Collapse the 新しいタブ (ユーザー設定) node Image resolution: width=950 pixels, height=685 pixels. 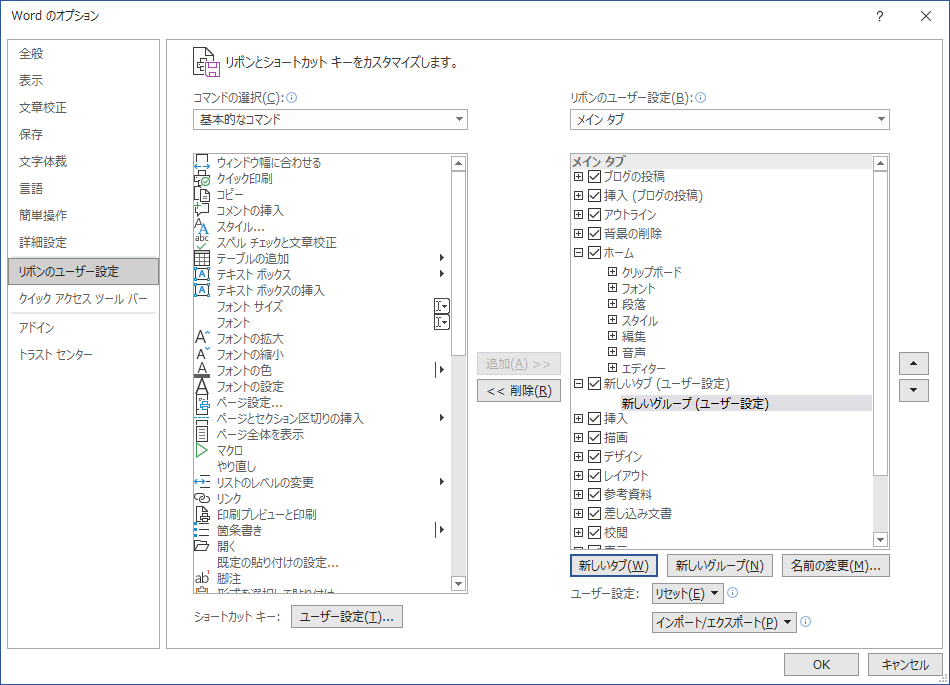click(579, 383)
